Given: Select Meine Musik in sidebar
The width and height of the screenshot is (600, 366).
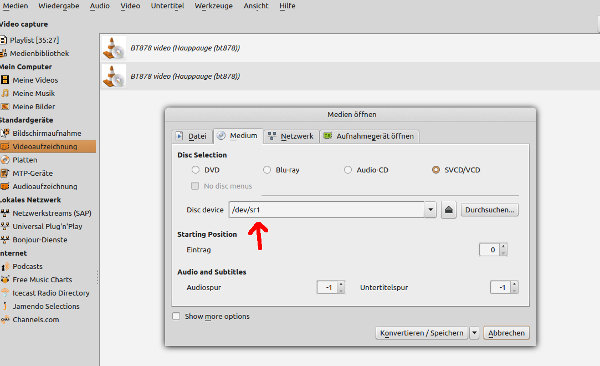Looking at the screenshot, I should [x=28, y=93].
